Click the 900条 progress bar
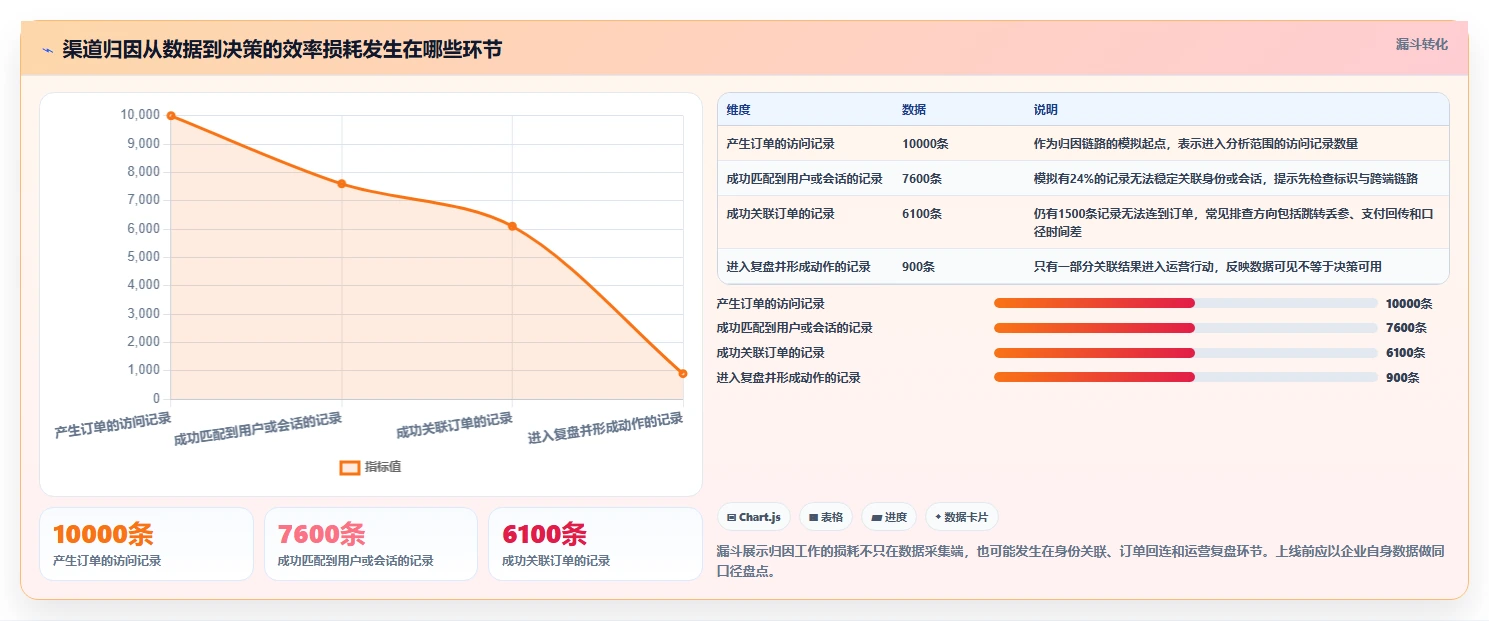 coord(1186,377)
